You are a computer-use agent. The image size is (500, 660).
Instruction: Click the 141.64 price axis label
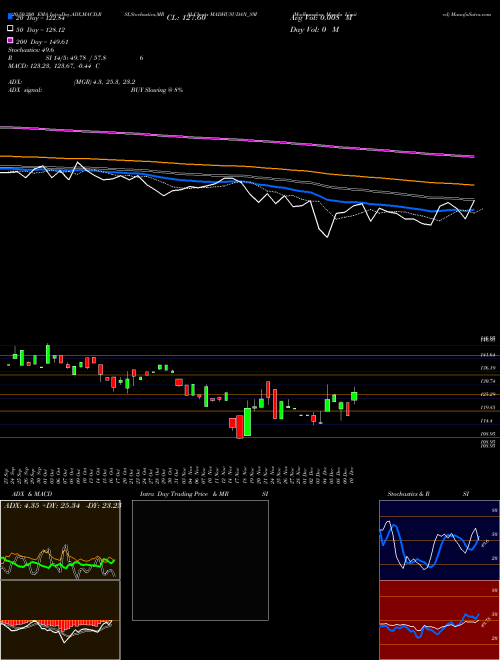pyautogui.click(x=488, y=355)
